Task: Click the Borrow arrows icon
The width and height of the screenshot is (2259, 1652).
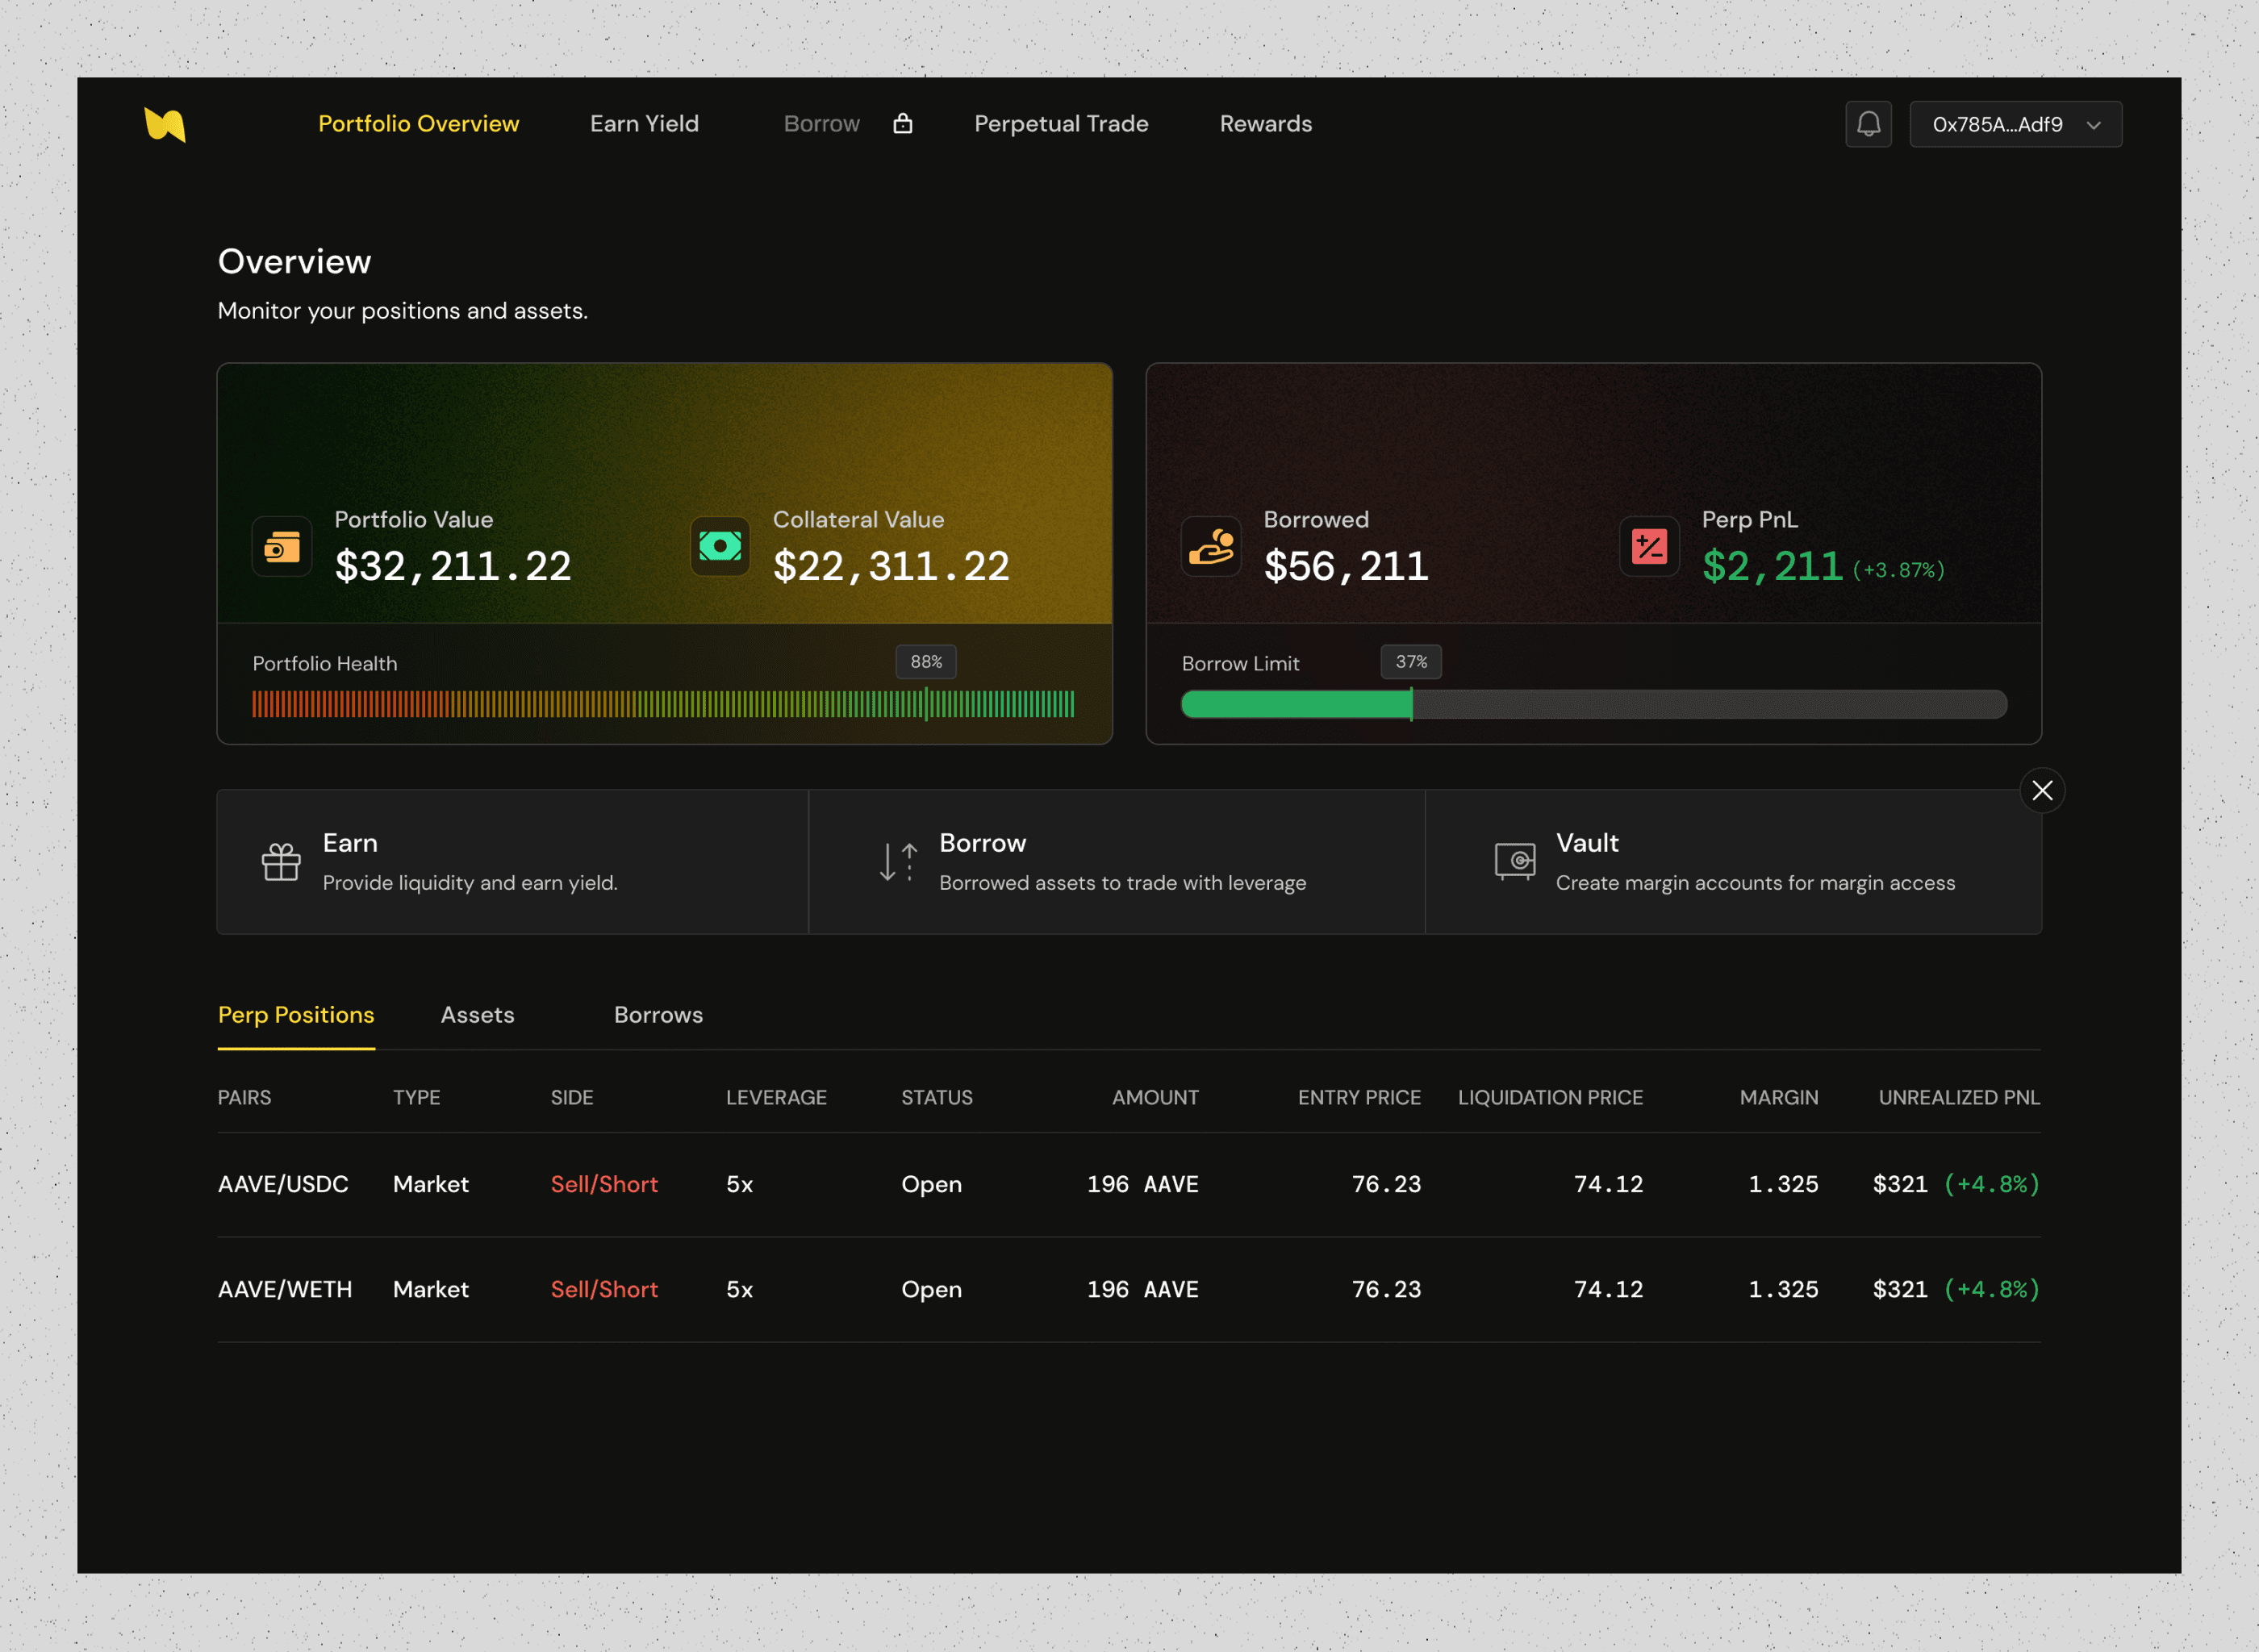Action: point(897,862)
